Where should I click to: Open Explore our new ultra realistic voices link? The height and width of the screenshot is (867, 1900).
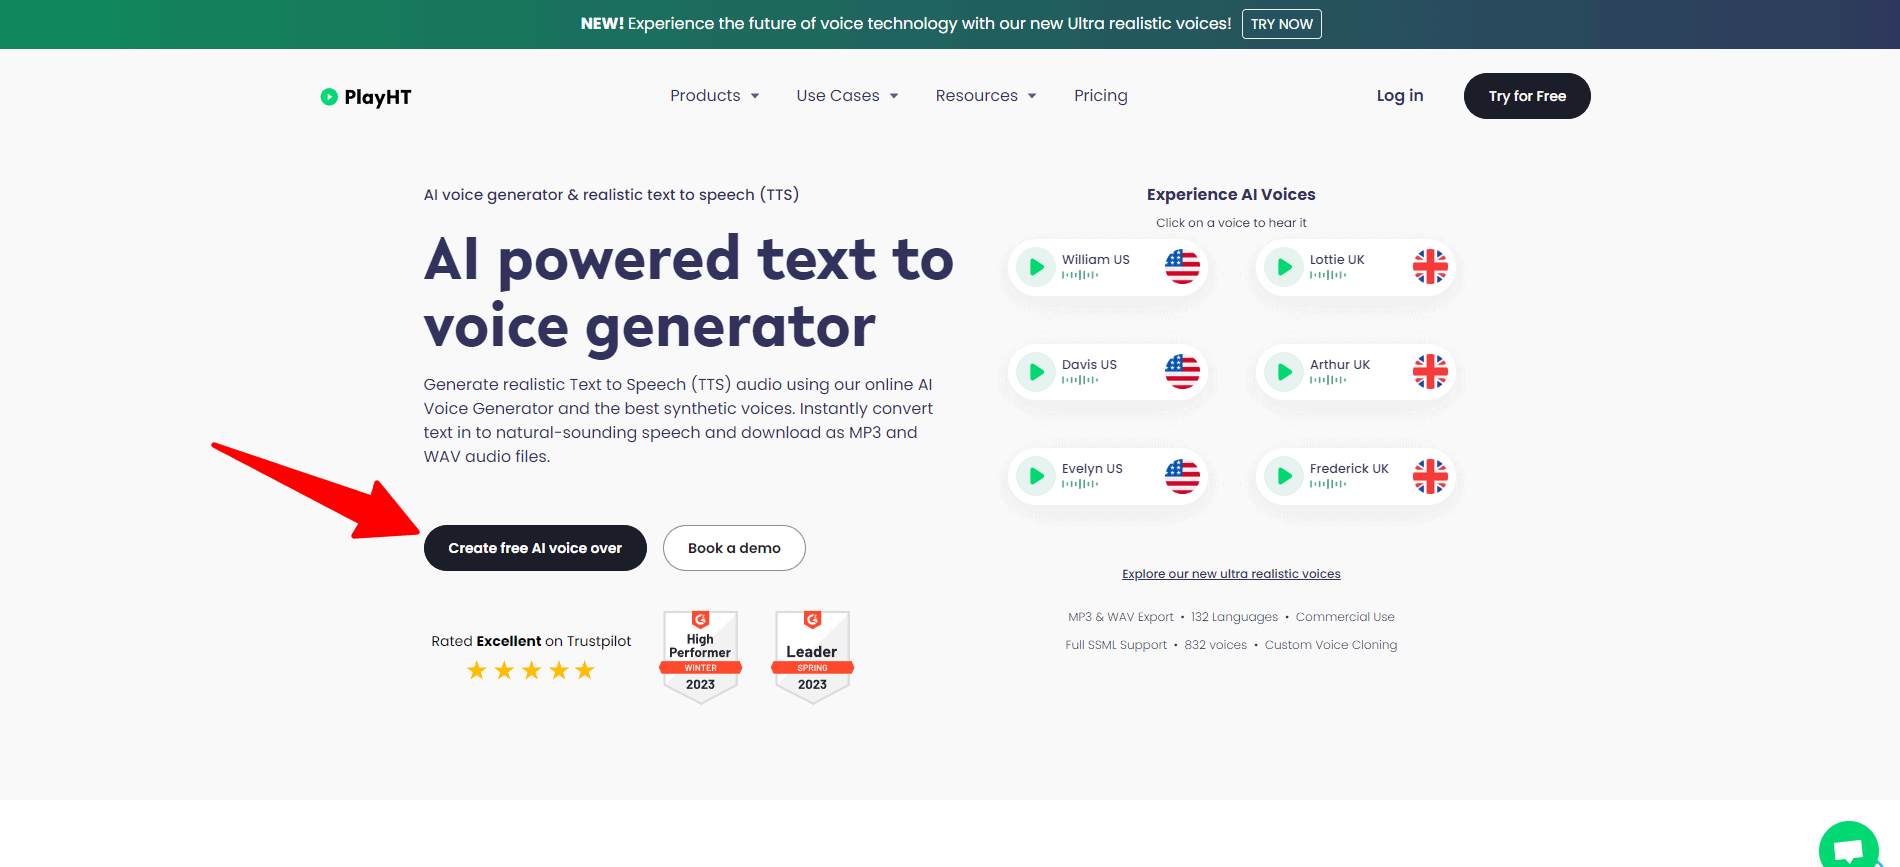(1231, 574)
